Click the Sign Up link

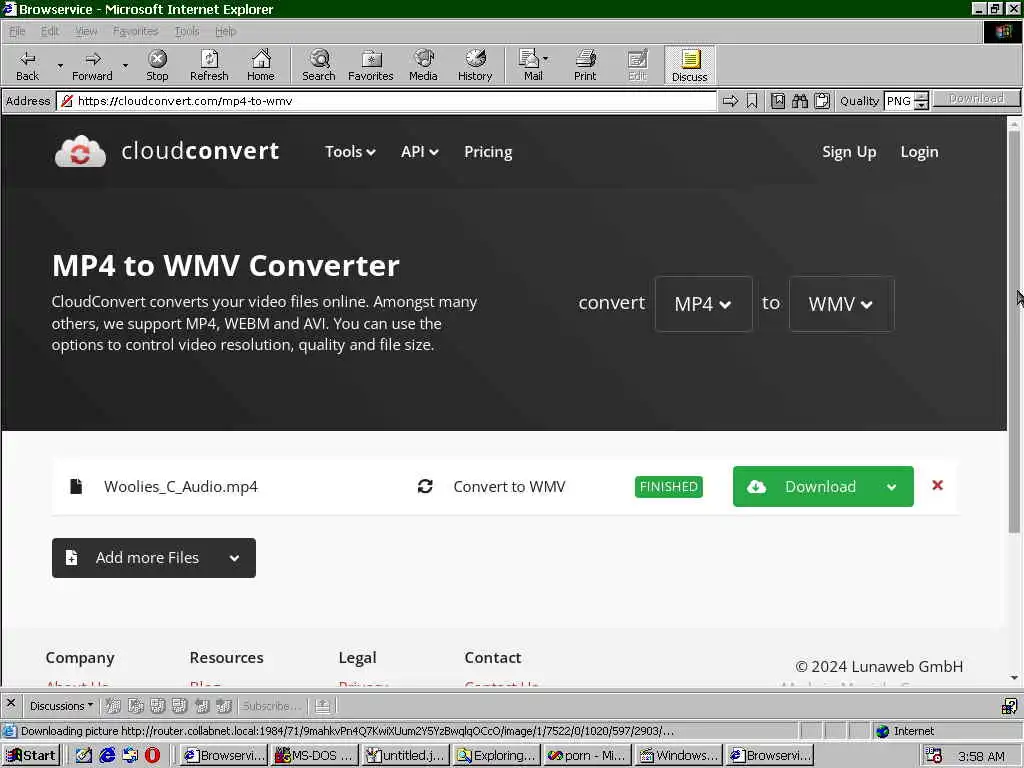(x=849, y=152)
